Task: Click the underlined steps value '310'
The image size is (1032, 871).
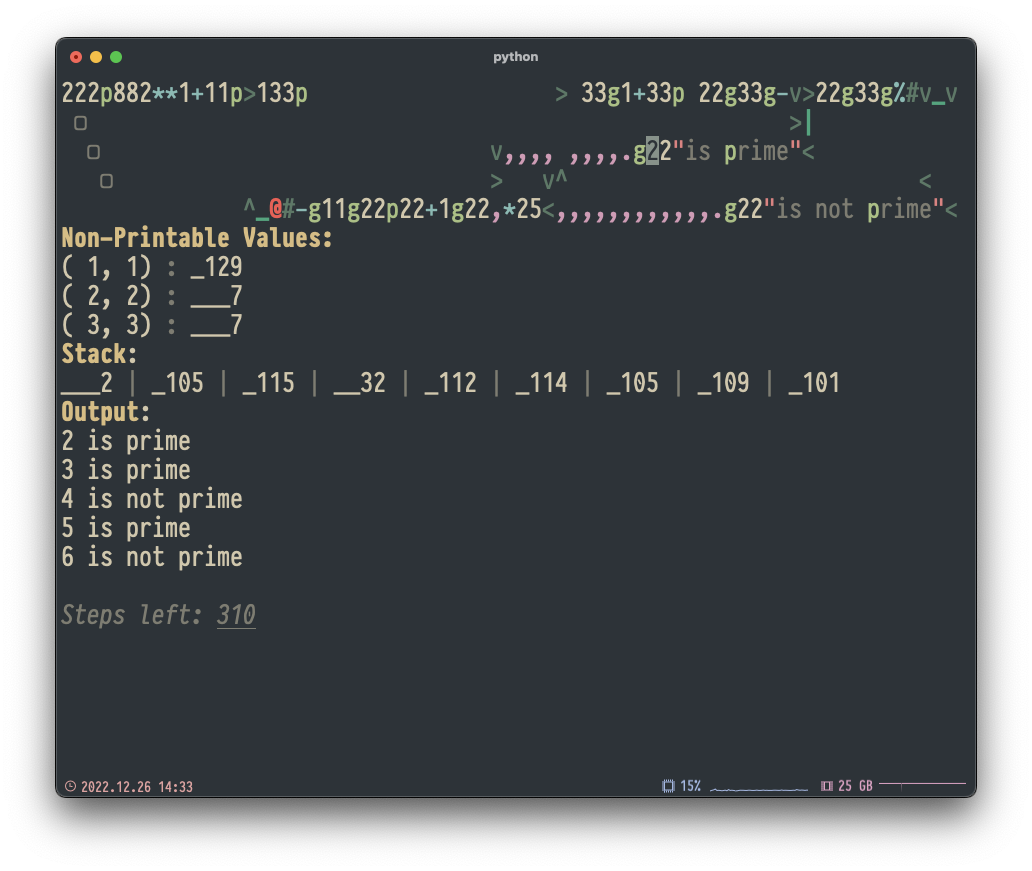Action: pyautogui.click(x=236, y=615)
